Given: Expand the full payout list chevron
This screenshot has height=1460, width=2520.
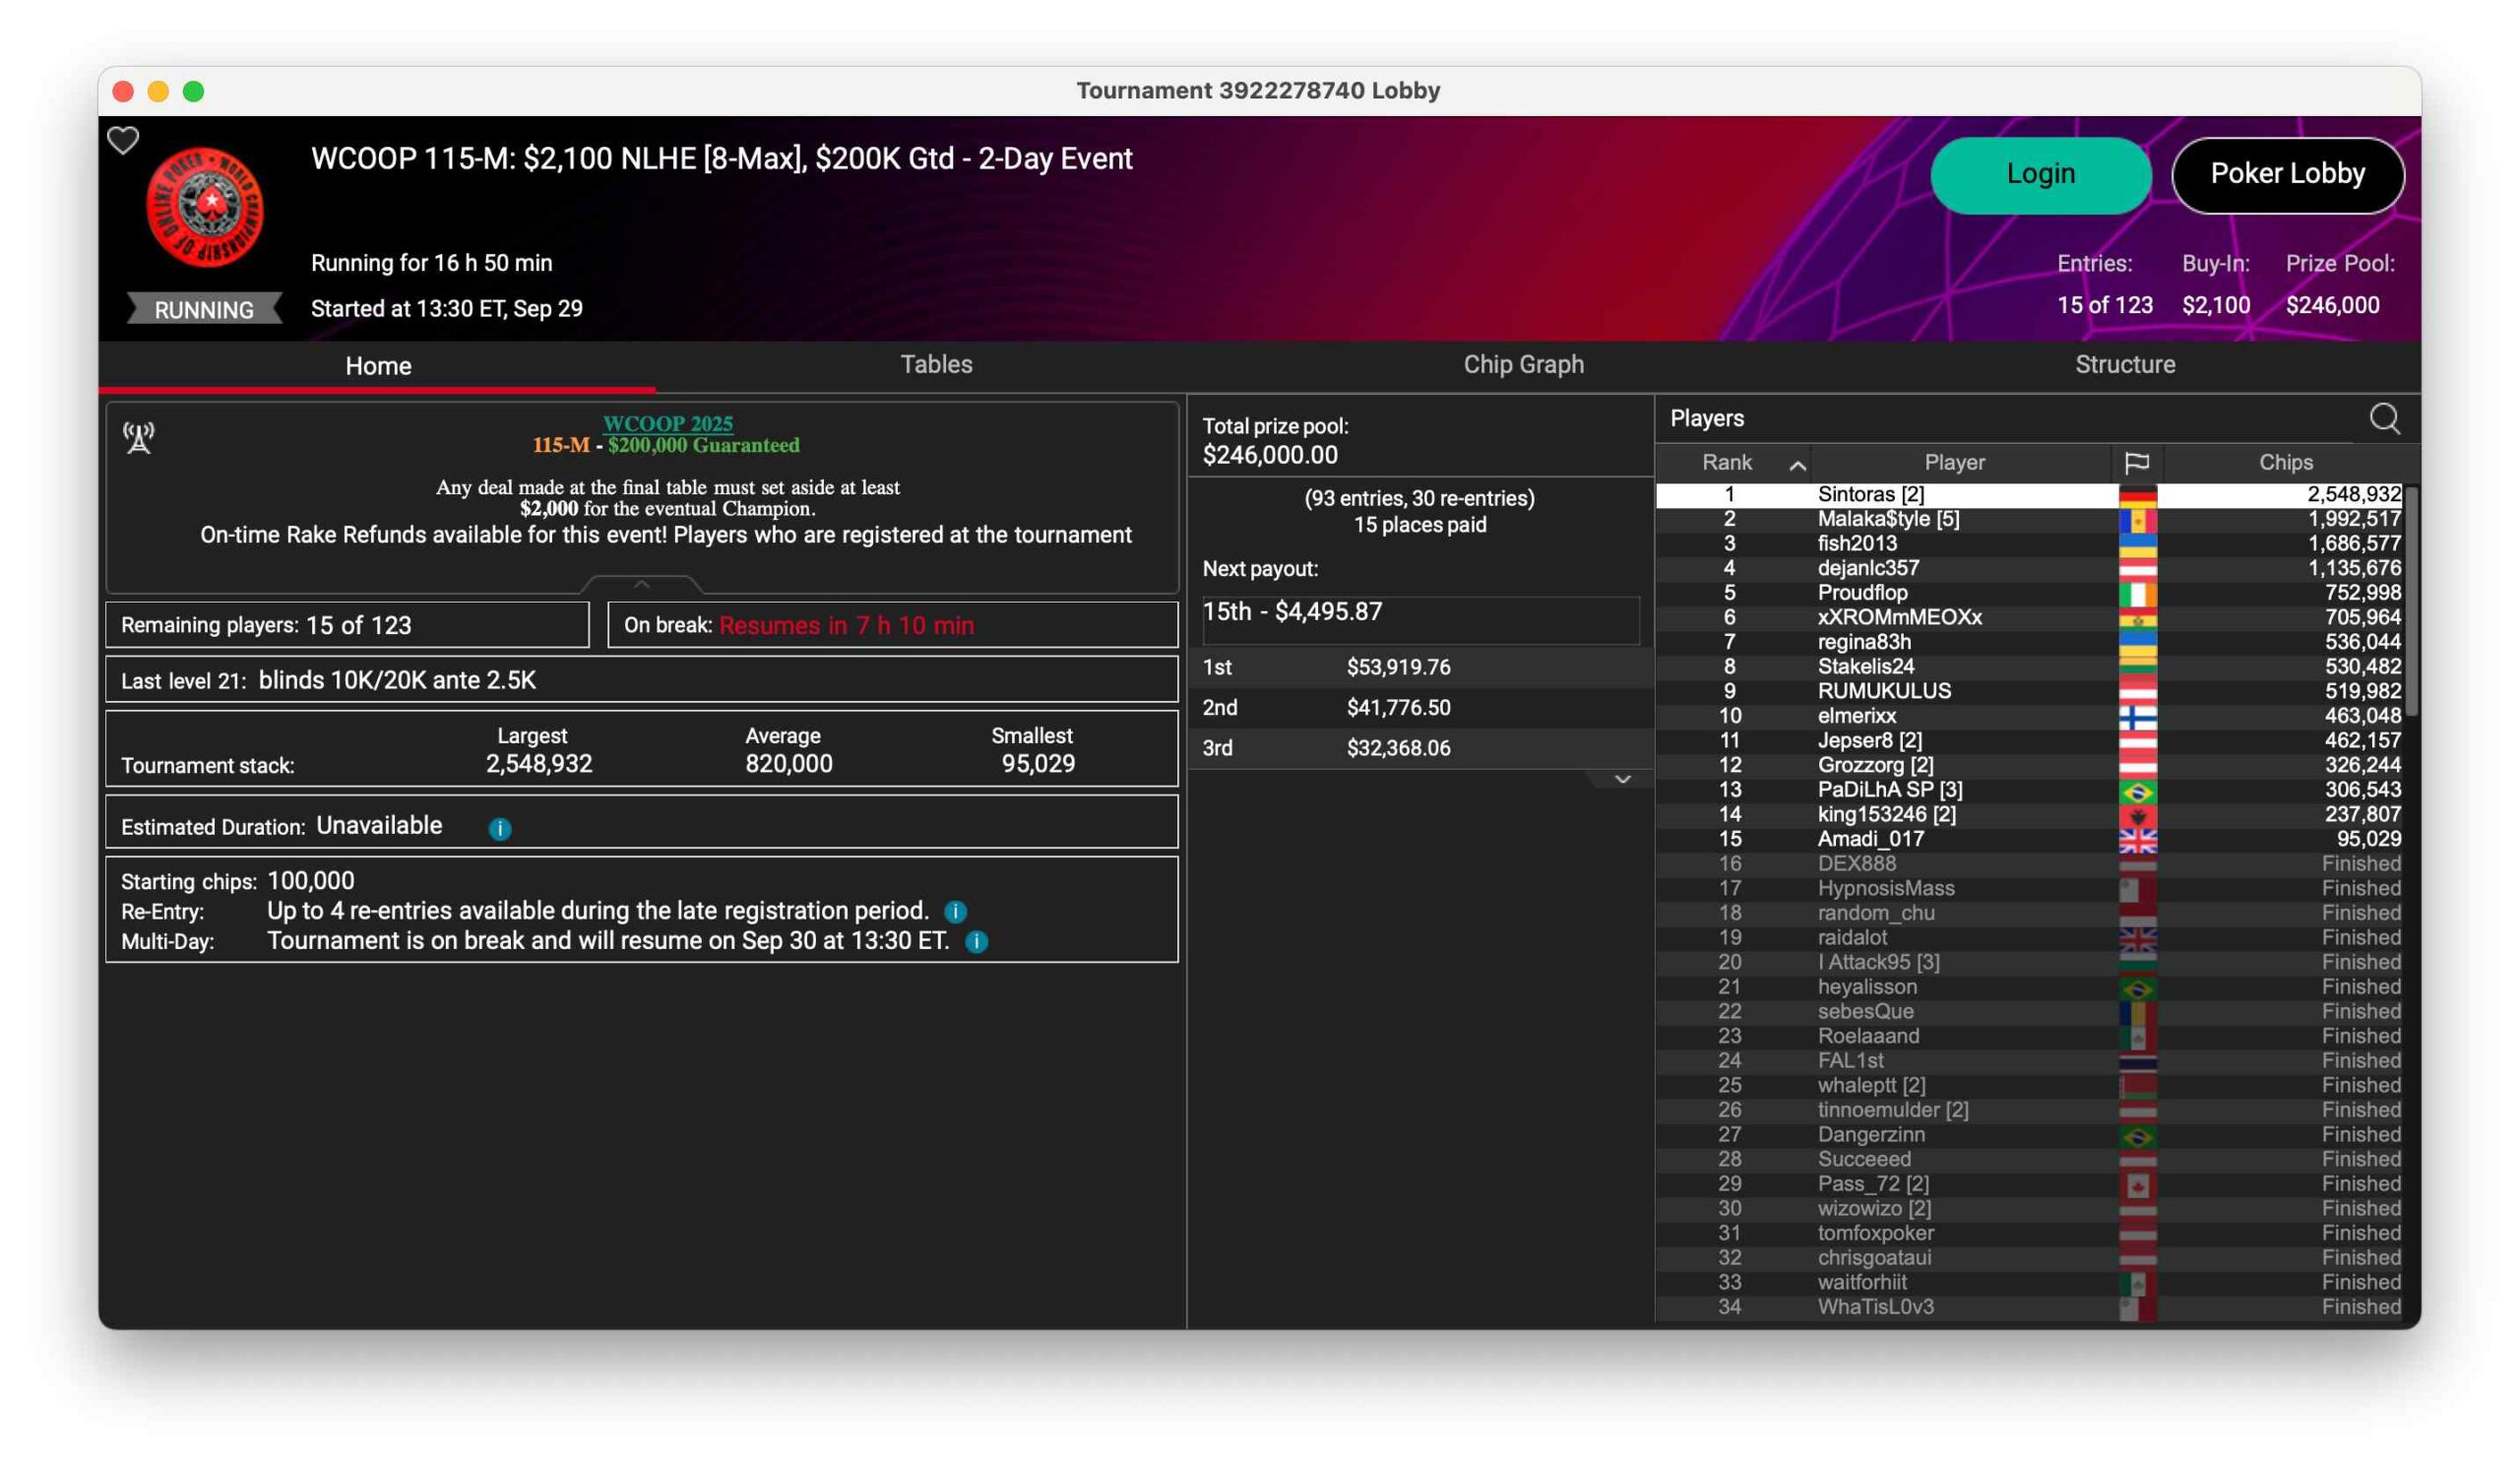Looking at the screenshot, I should pyautogui.click(x=1622, y=779).
